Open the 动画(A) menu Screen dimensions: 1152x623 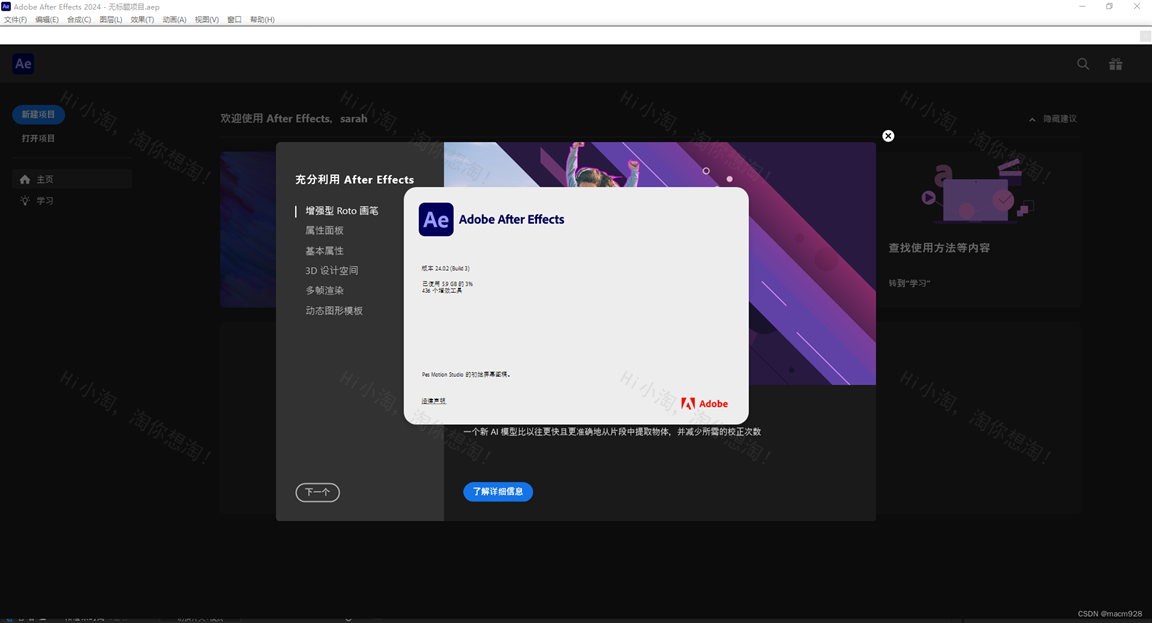174,20
